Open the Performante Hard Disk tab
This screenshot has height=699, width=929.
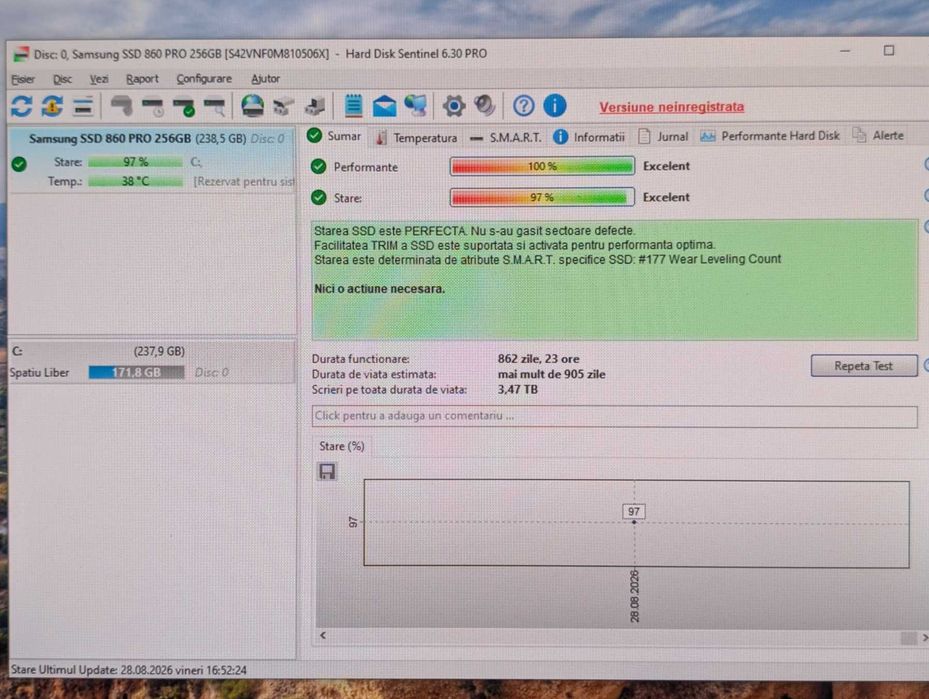point(770,136)
